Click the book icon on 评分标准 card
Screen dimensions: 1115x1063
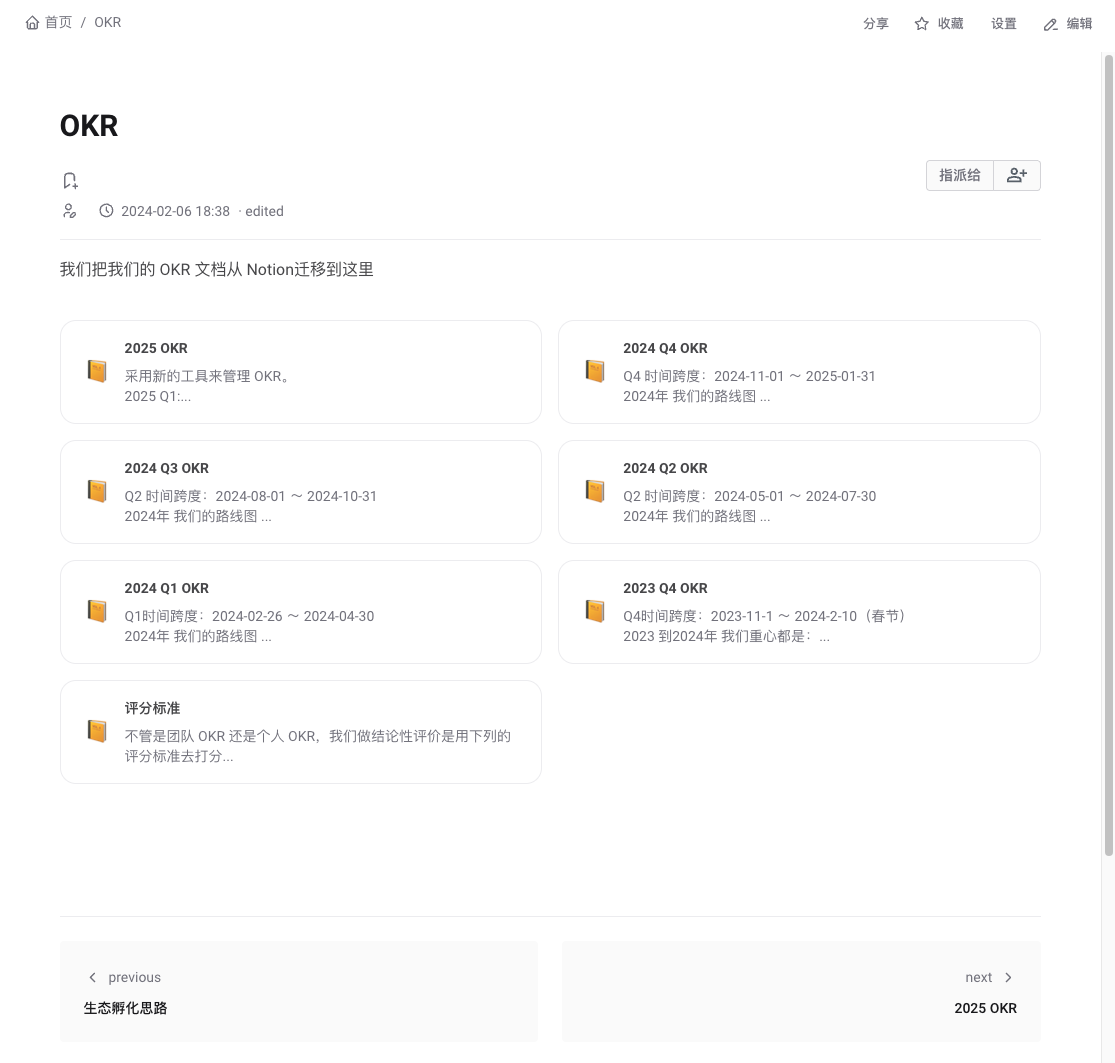(x=97, y=731)
